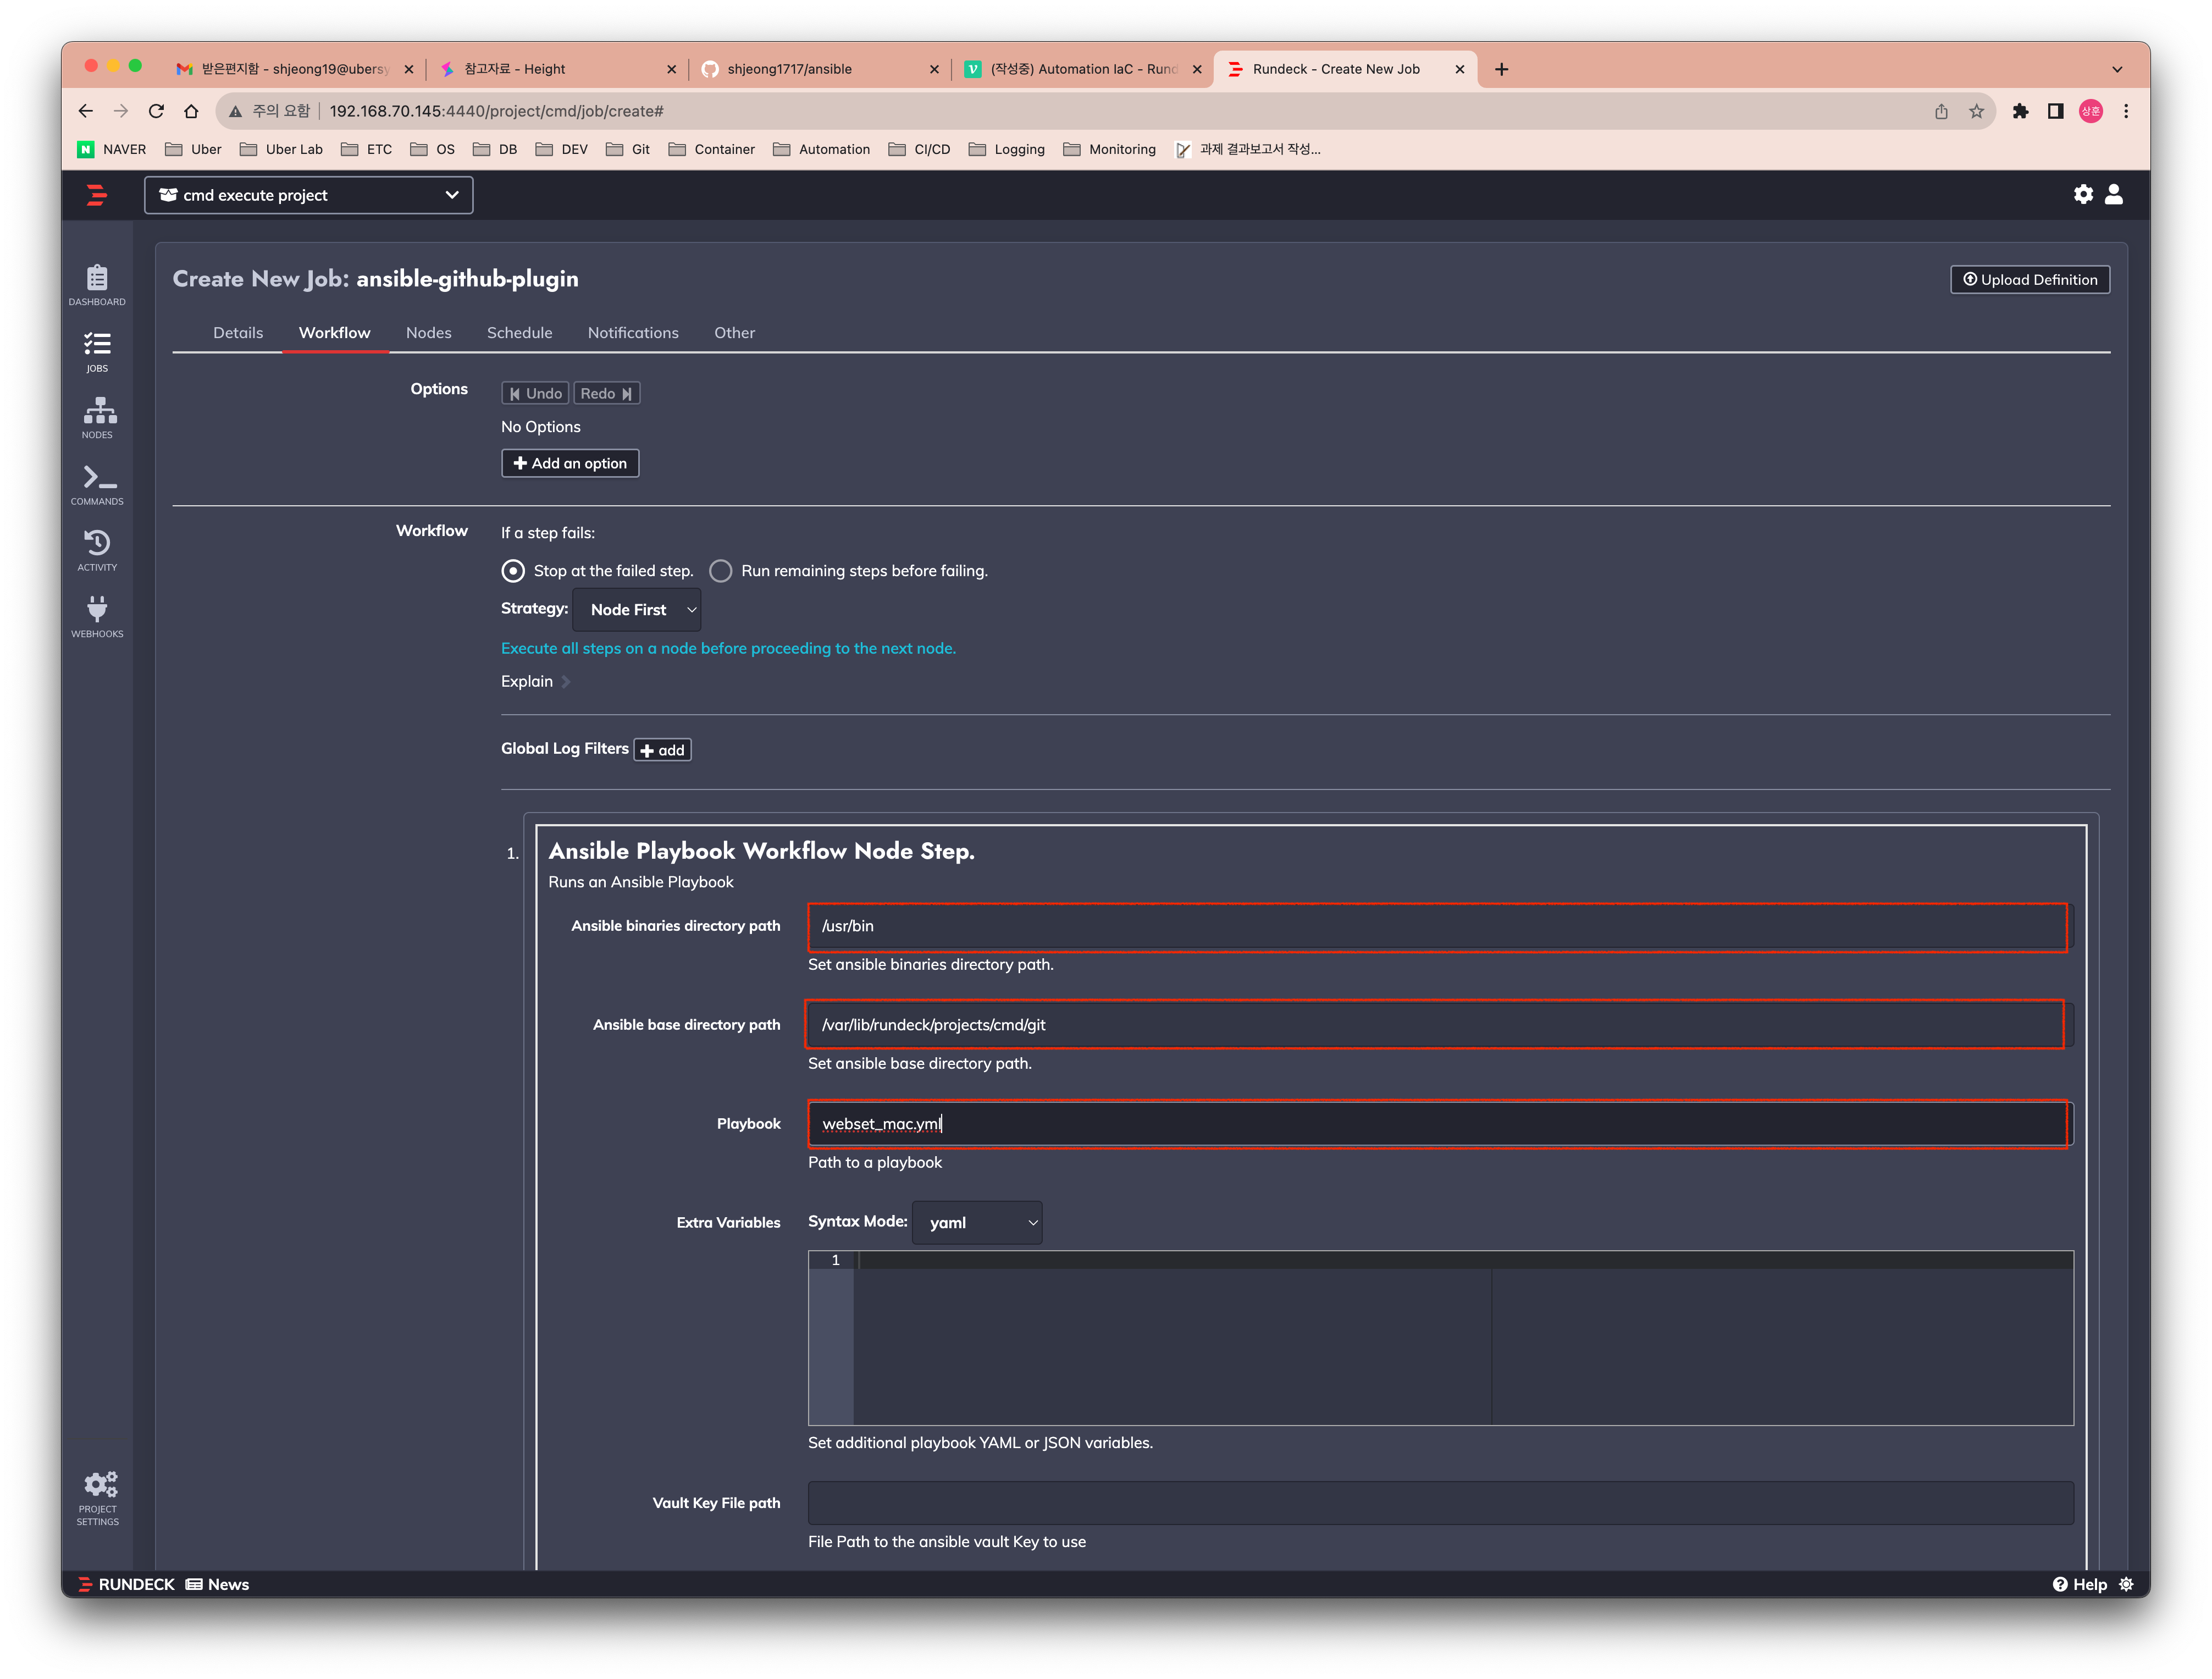Open a new browser tab
Viewport: 2212px width, 1679px height.
click(x=1501, y=69)
